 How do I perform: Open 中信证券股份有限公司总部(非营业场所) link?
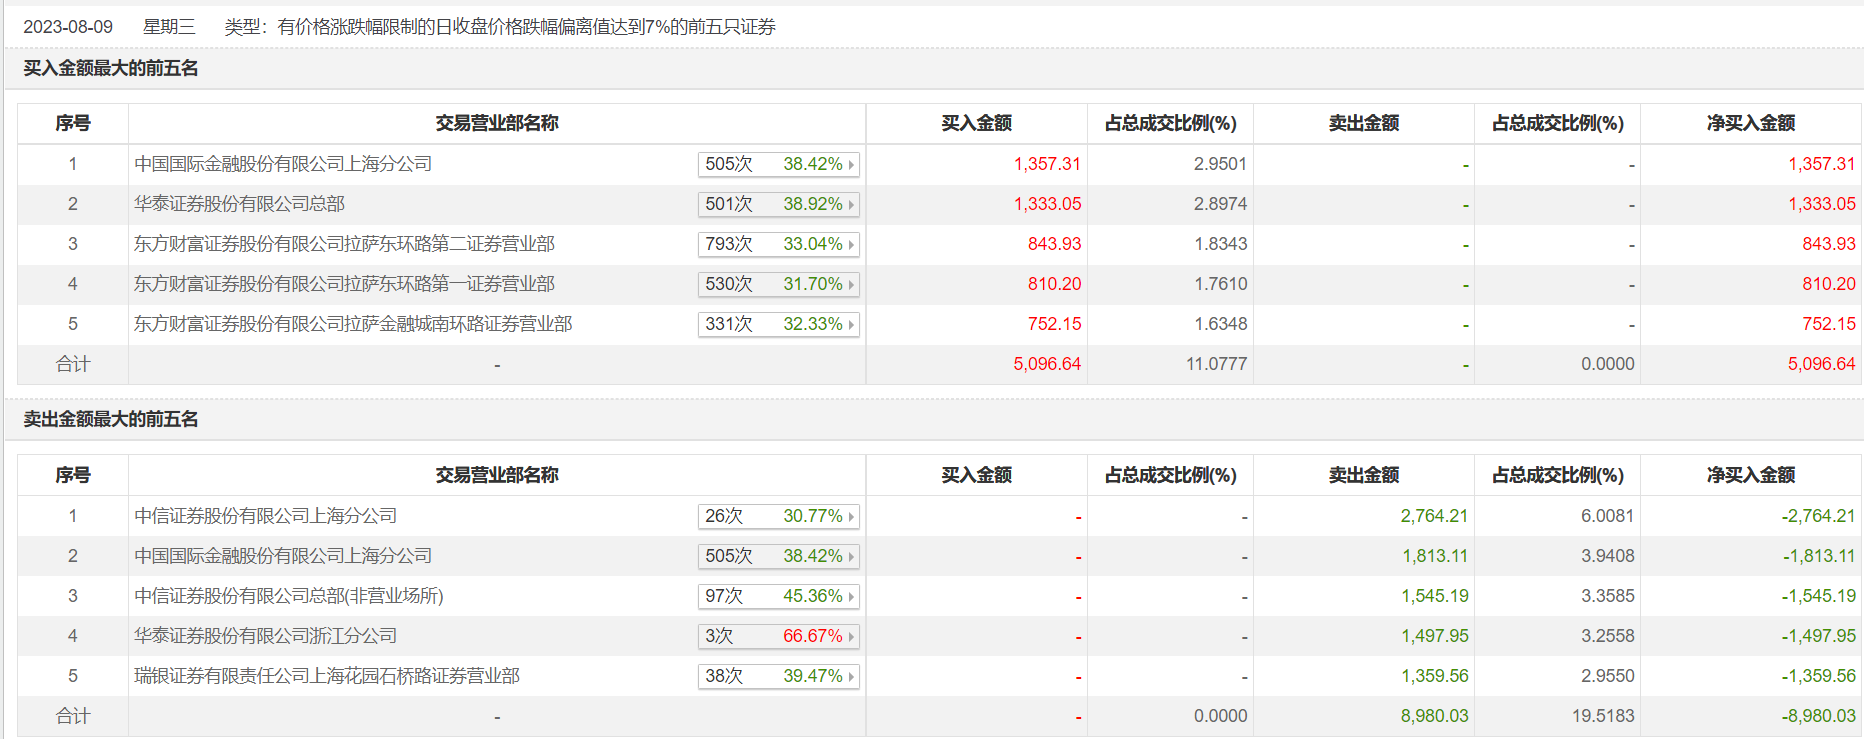pos(289,596)
